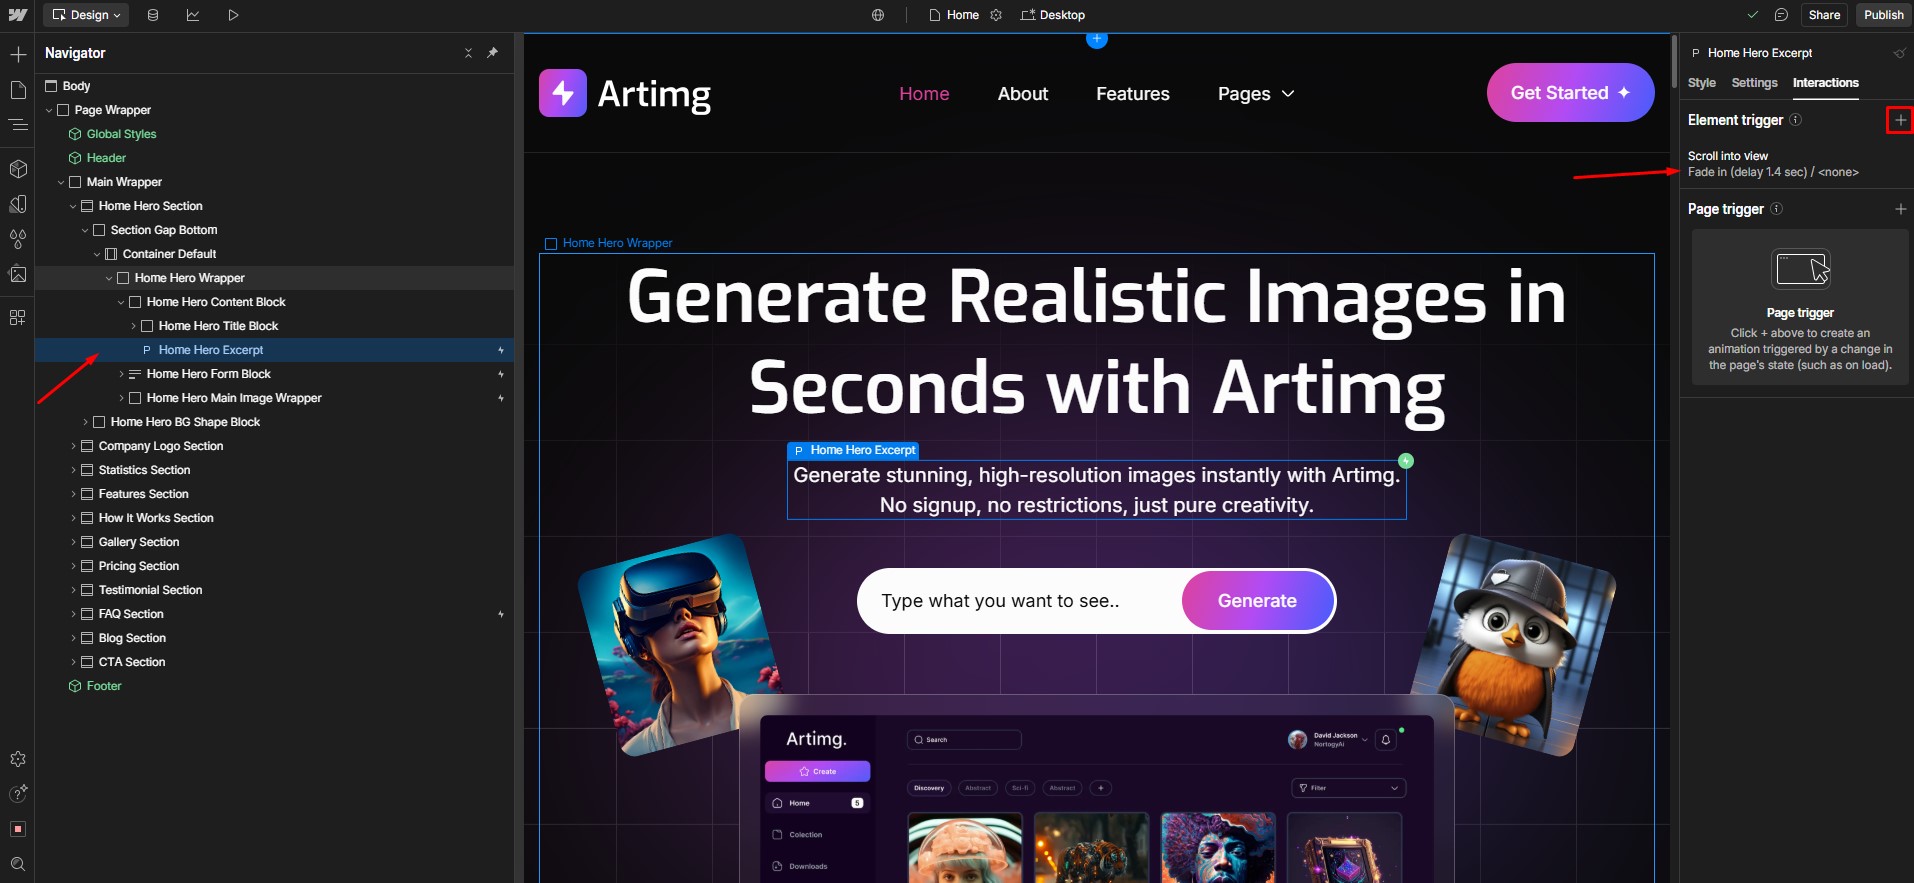Click Element trigger info icon
The image size is (1914, 883).
coord(1795,120)
